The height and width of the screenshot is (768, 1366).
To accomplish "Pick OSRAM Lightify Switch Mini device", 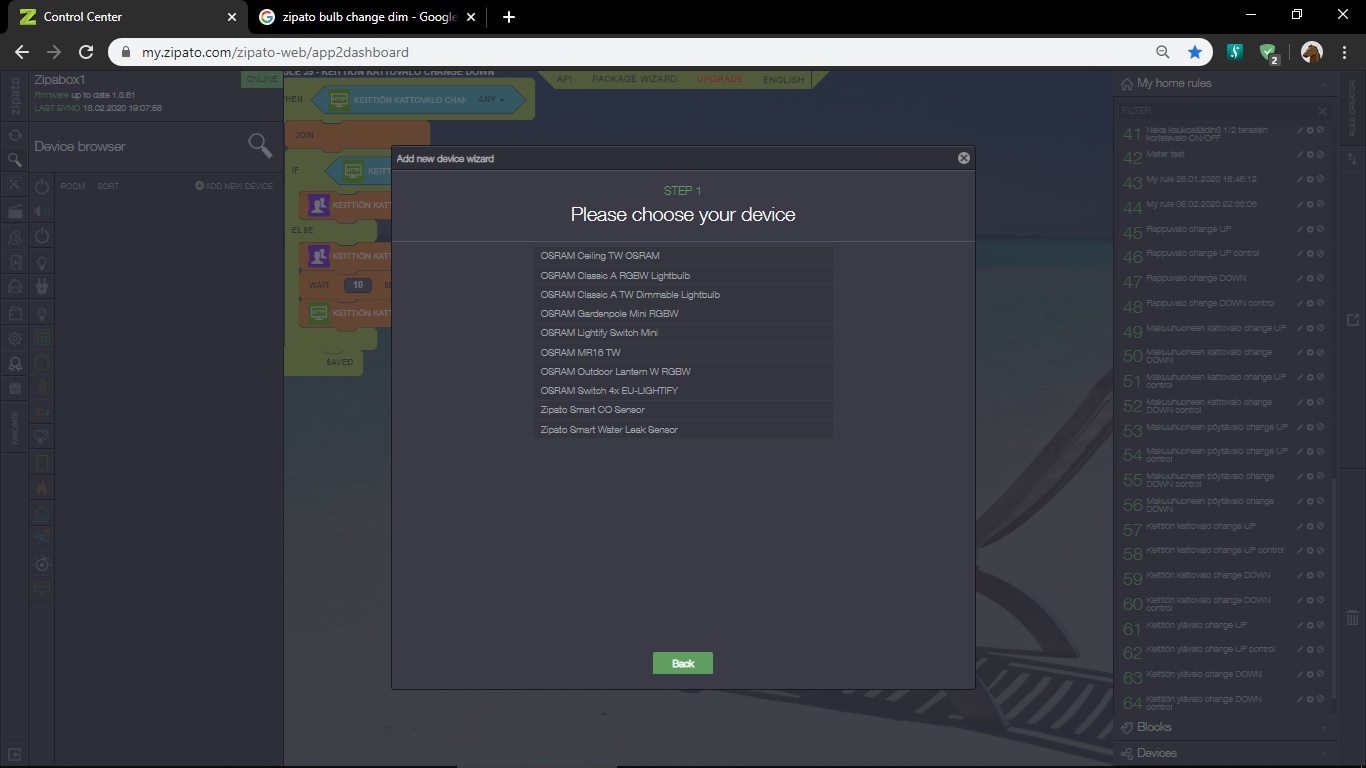I will coord(599,333).
